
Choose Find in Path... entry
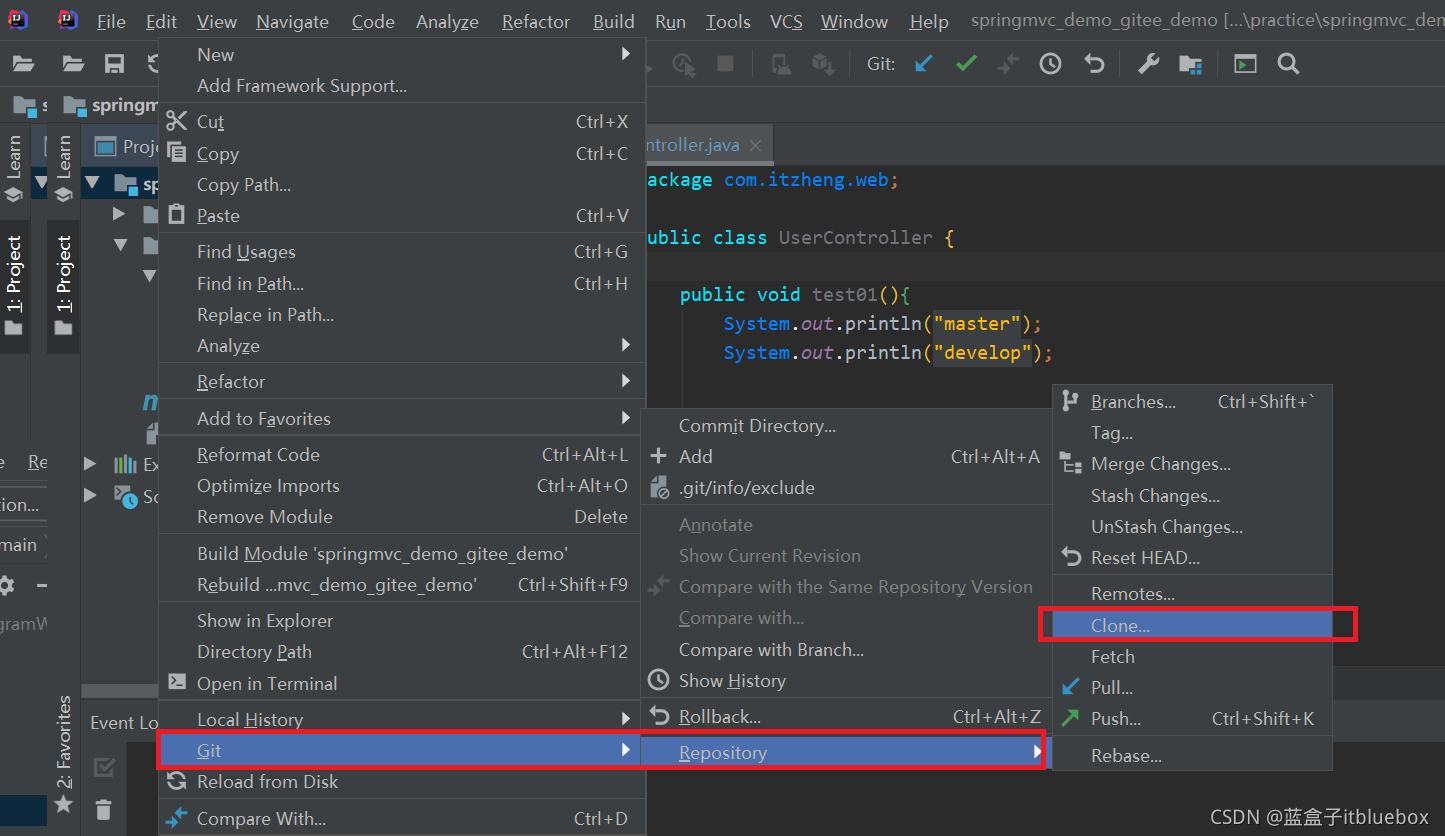pyautogui.click(x=402, y=284)
